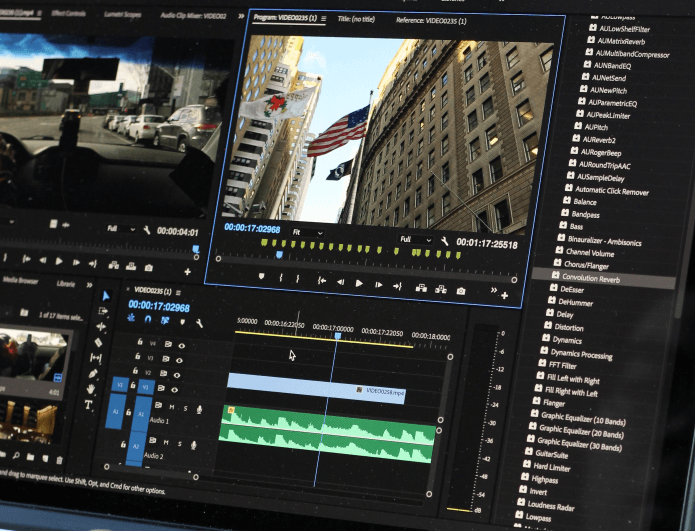Image resolution: width=695 pixels, height=531 pixels.
Task: Click Mark In in Program monitor
Action: [x=281, y=278]
